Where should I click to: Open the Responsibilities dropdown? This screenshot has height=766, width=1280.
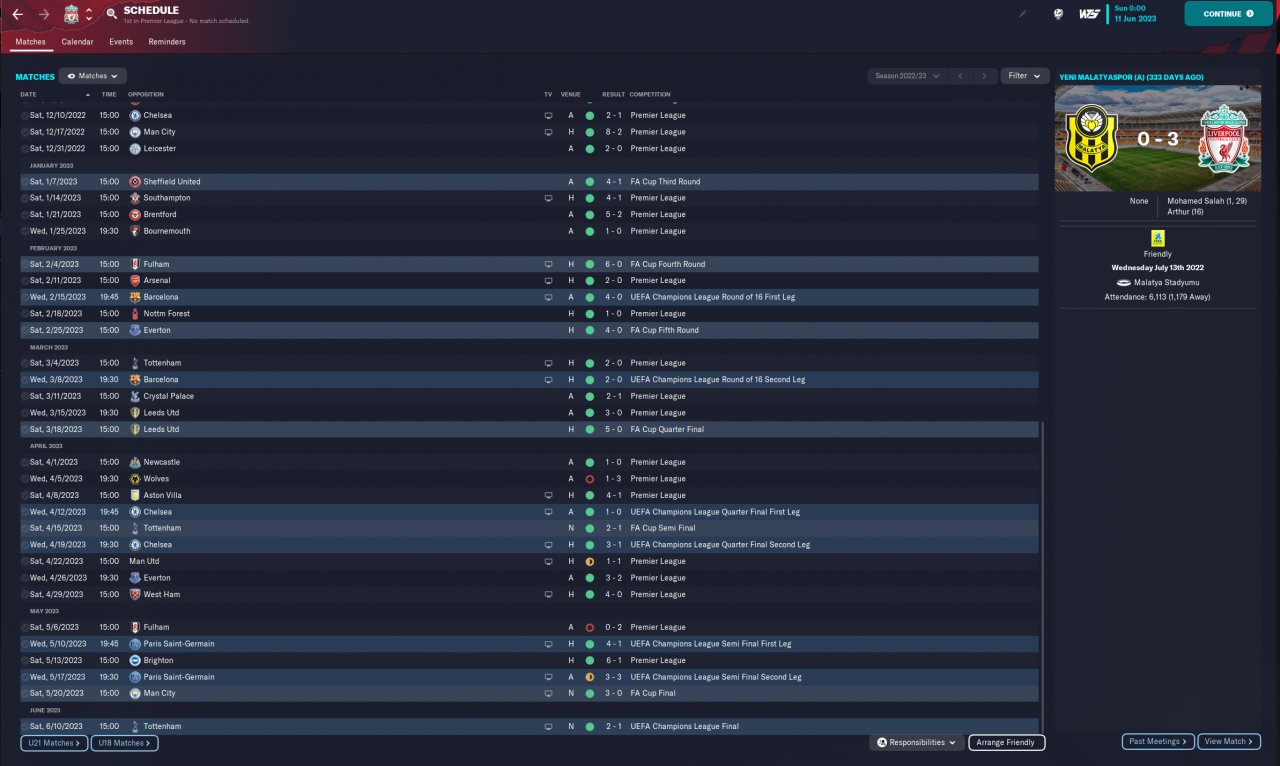coord(917,743)
